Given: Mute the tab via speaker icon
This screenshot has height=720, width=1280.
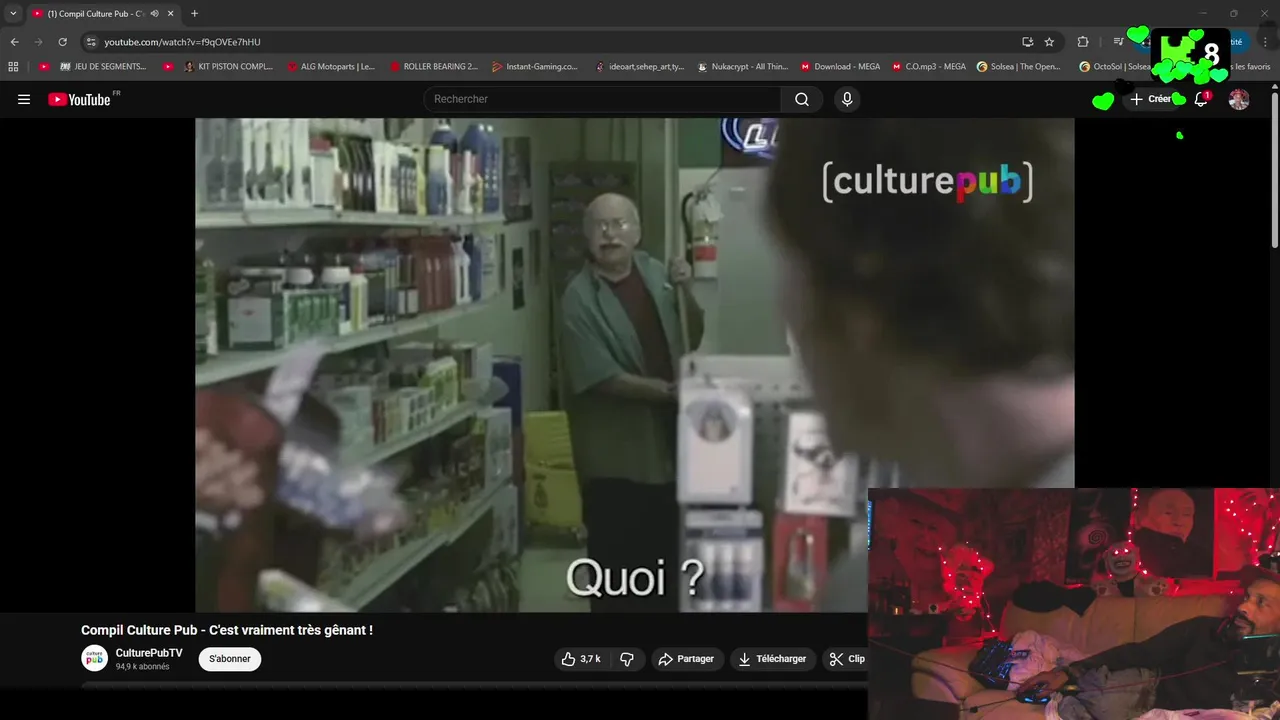Looking at the screenshot, I should pyautogui.click(x=154, y=14).
